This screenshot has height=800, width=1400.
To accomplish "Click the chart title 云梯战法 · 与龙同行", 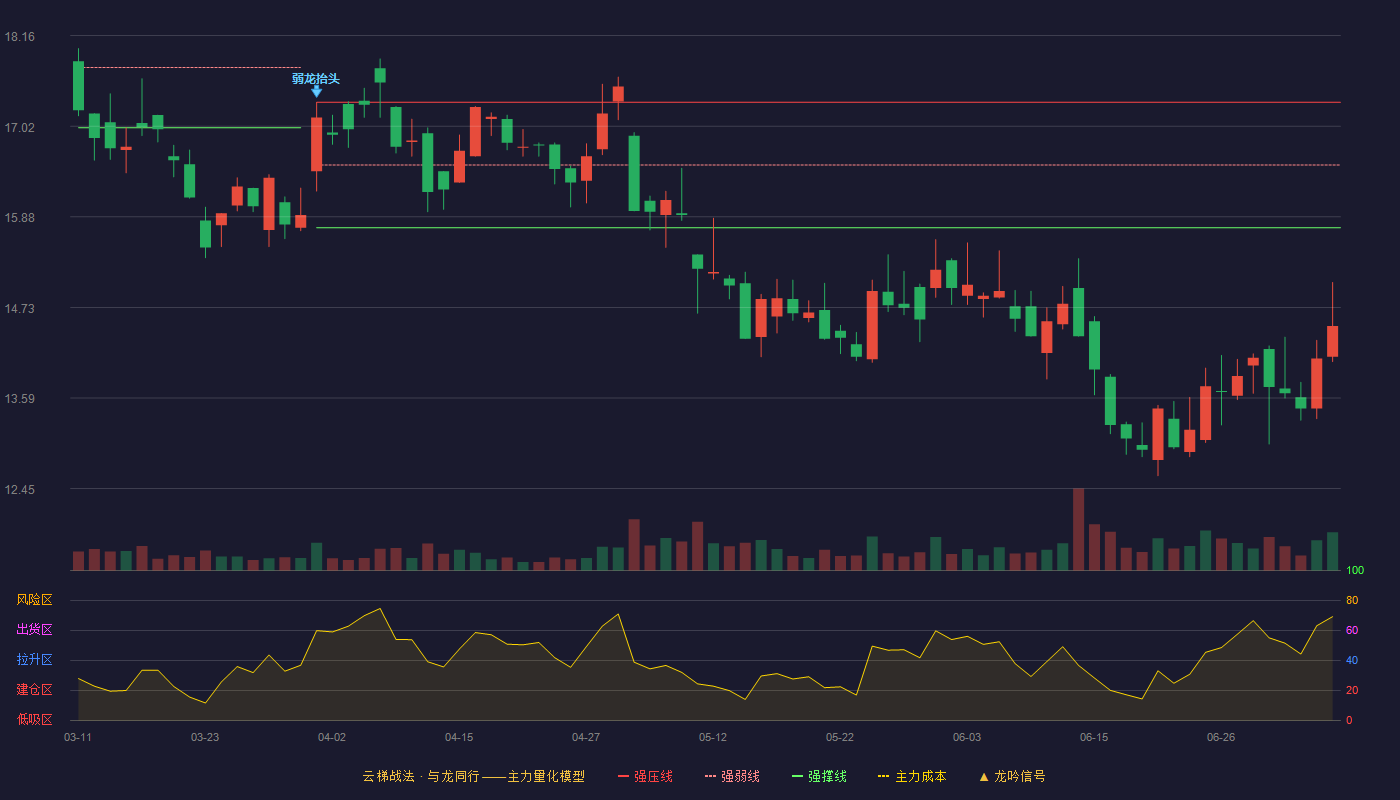I will (x=421, y=776).
